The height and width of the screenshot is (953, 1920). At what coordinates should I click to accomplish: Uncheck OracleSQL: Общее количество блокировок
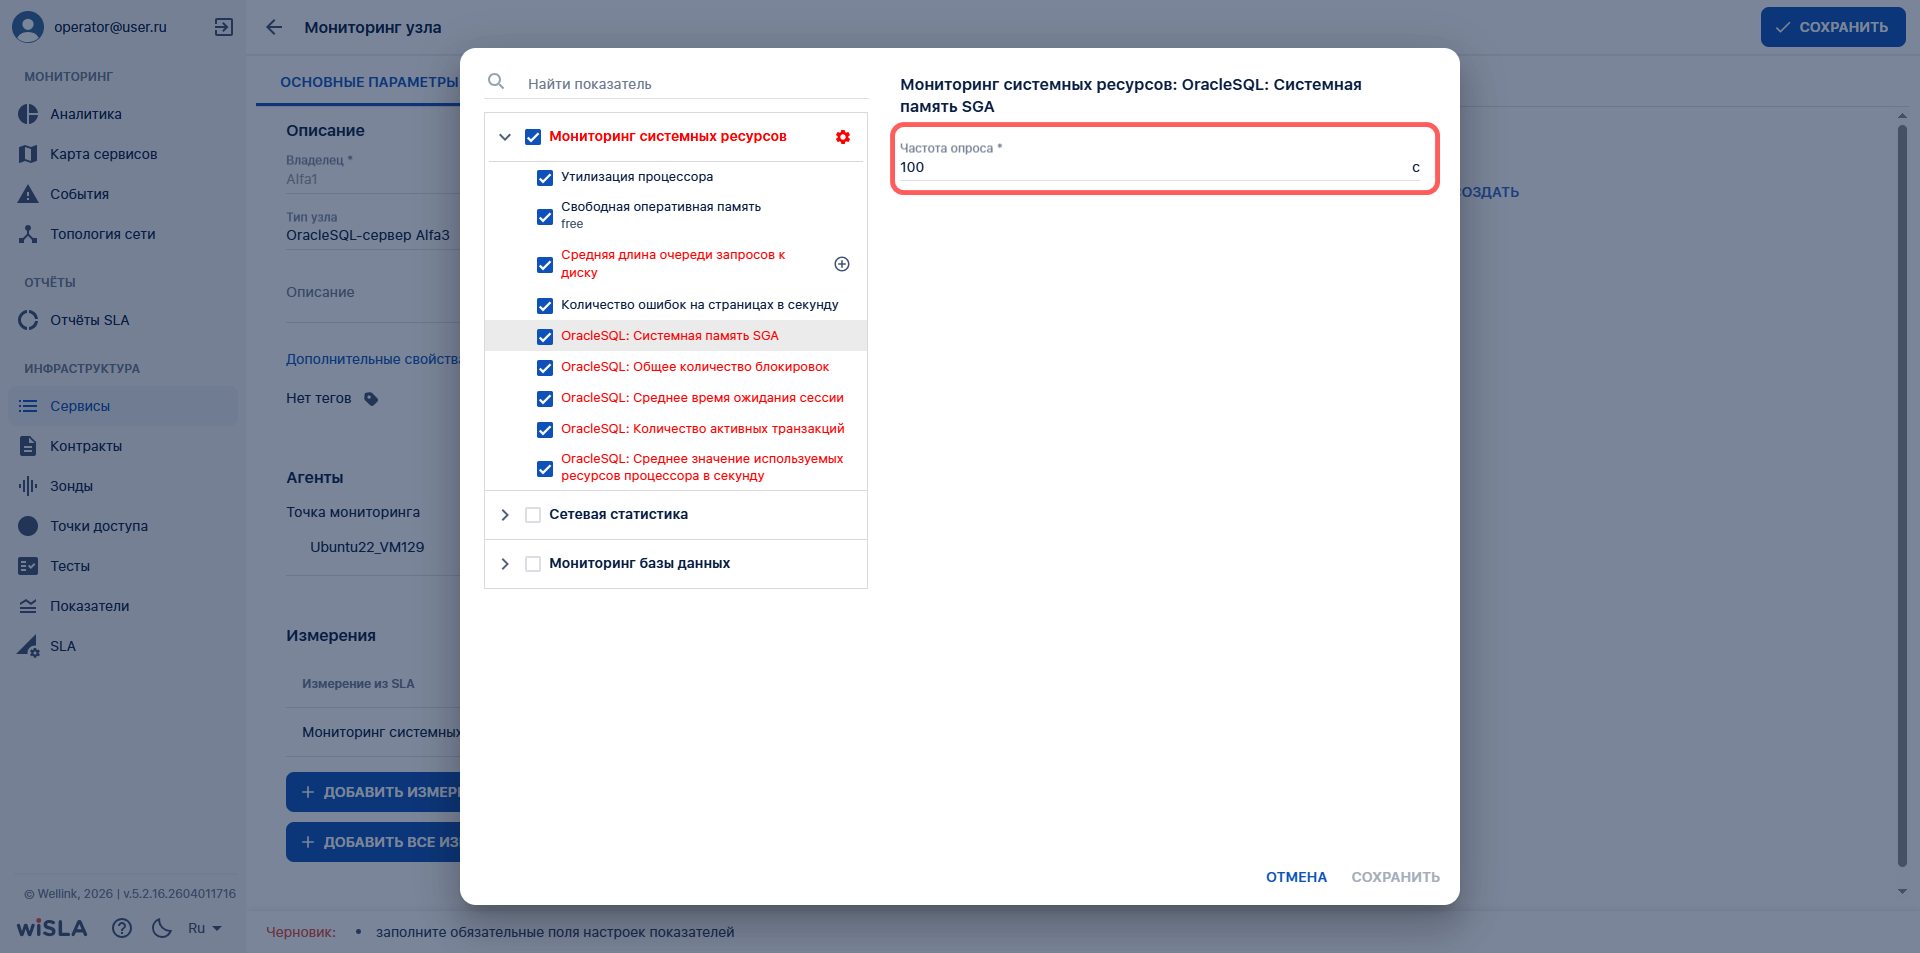pyautogui.click(x=545, y=368)
